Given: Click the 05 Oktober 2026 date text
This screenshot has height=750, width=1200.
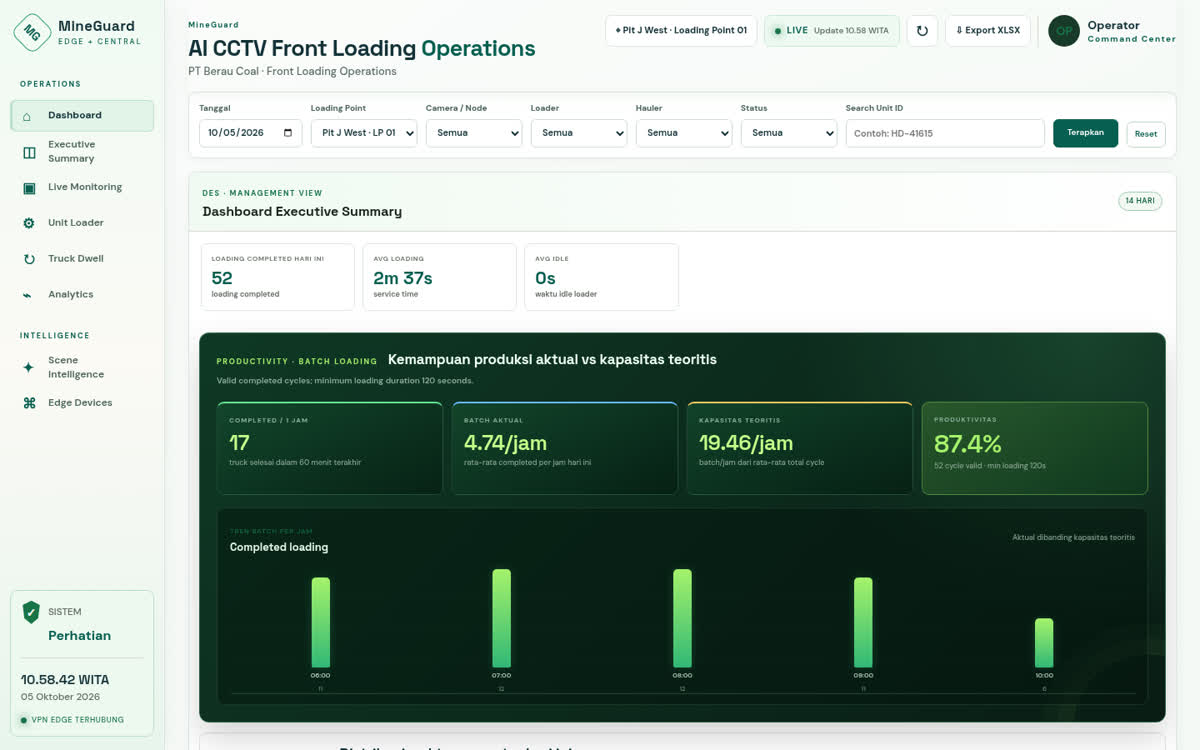Looking at the screenshot, I should [x=61, y=697].
